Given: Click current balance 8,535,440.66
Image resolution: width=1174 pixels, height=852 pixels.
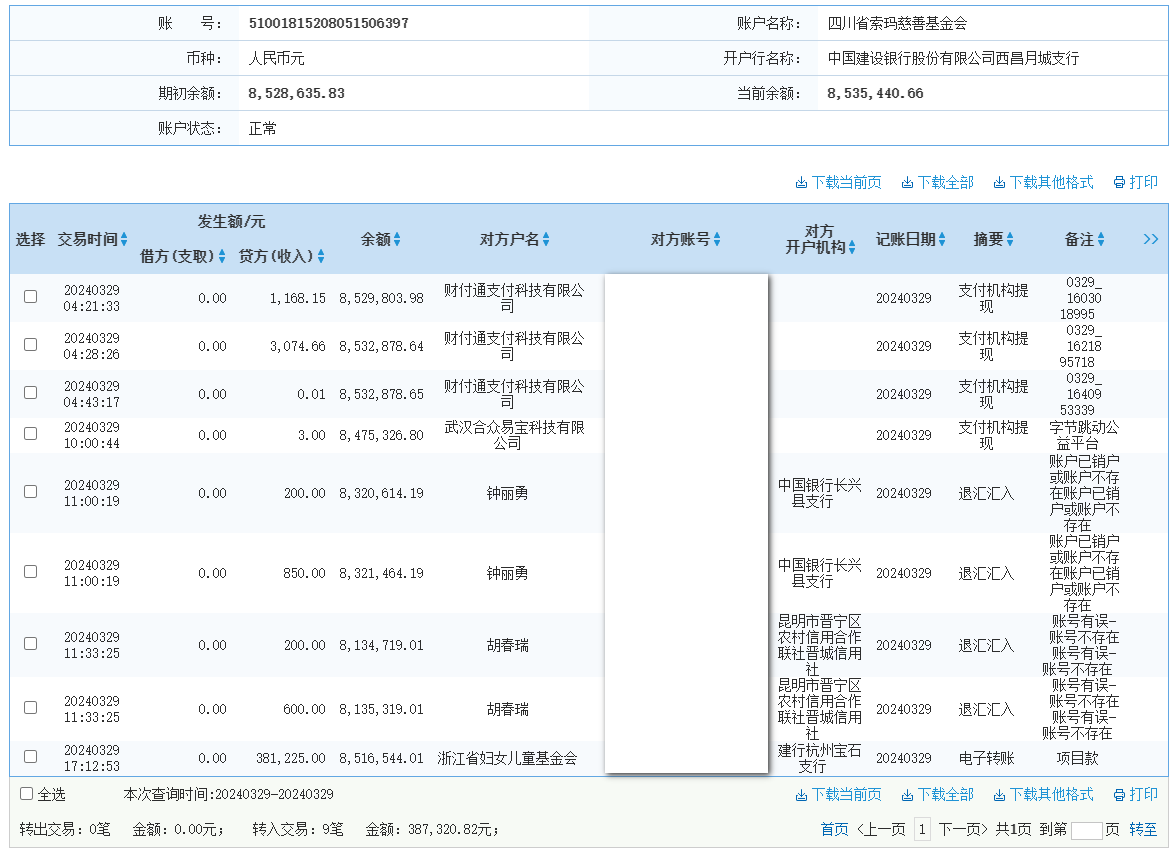Looking at the screenshot, I should pyautogui.click(x=875, y=94).
